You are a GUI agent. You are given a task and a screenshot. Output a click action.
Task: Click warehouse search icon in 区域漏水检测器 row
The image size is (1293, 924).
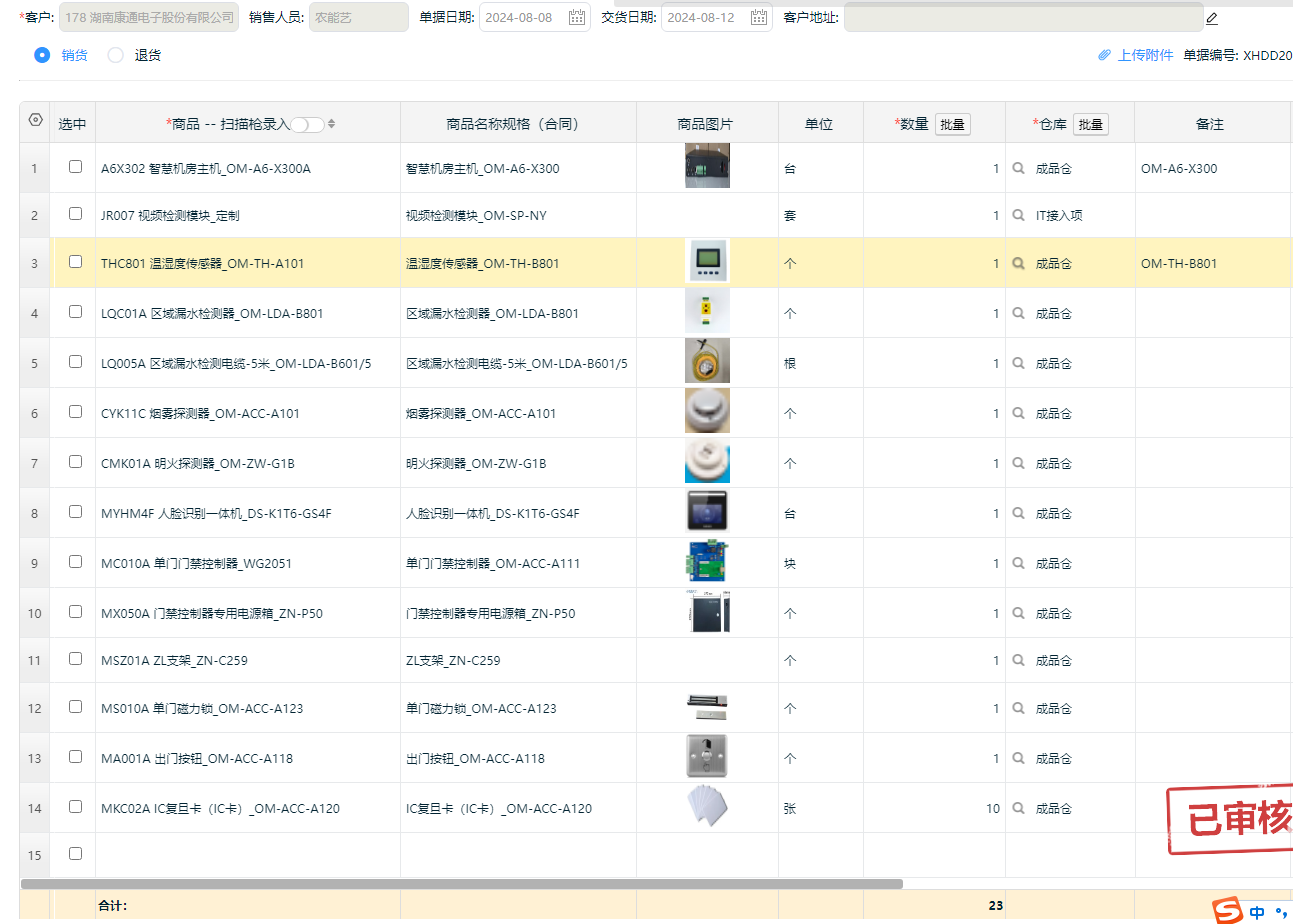[x=1019, y=313]
